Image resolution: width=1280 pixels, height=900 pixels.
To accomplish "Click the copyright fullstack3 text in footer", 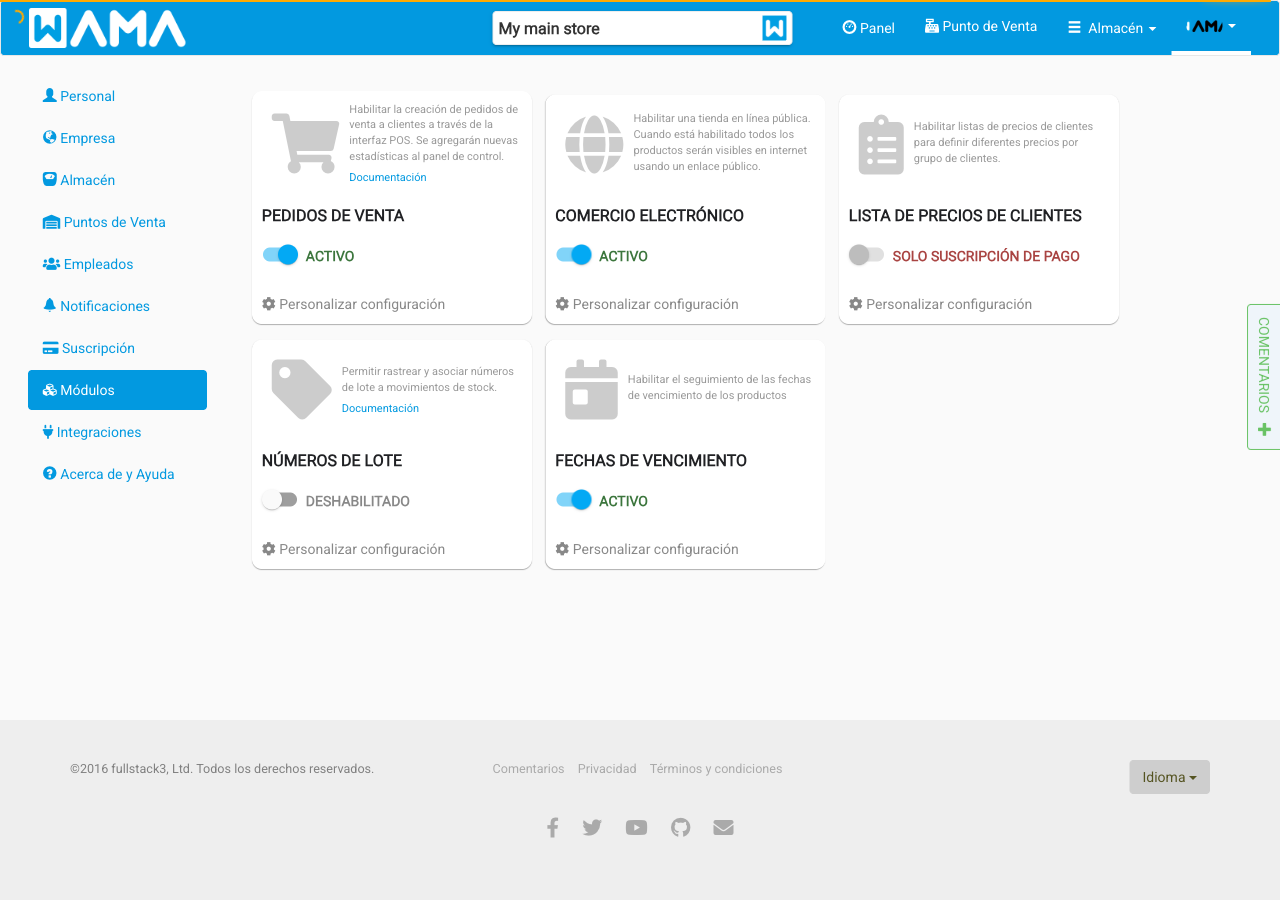I will [x=222, y=769].
